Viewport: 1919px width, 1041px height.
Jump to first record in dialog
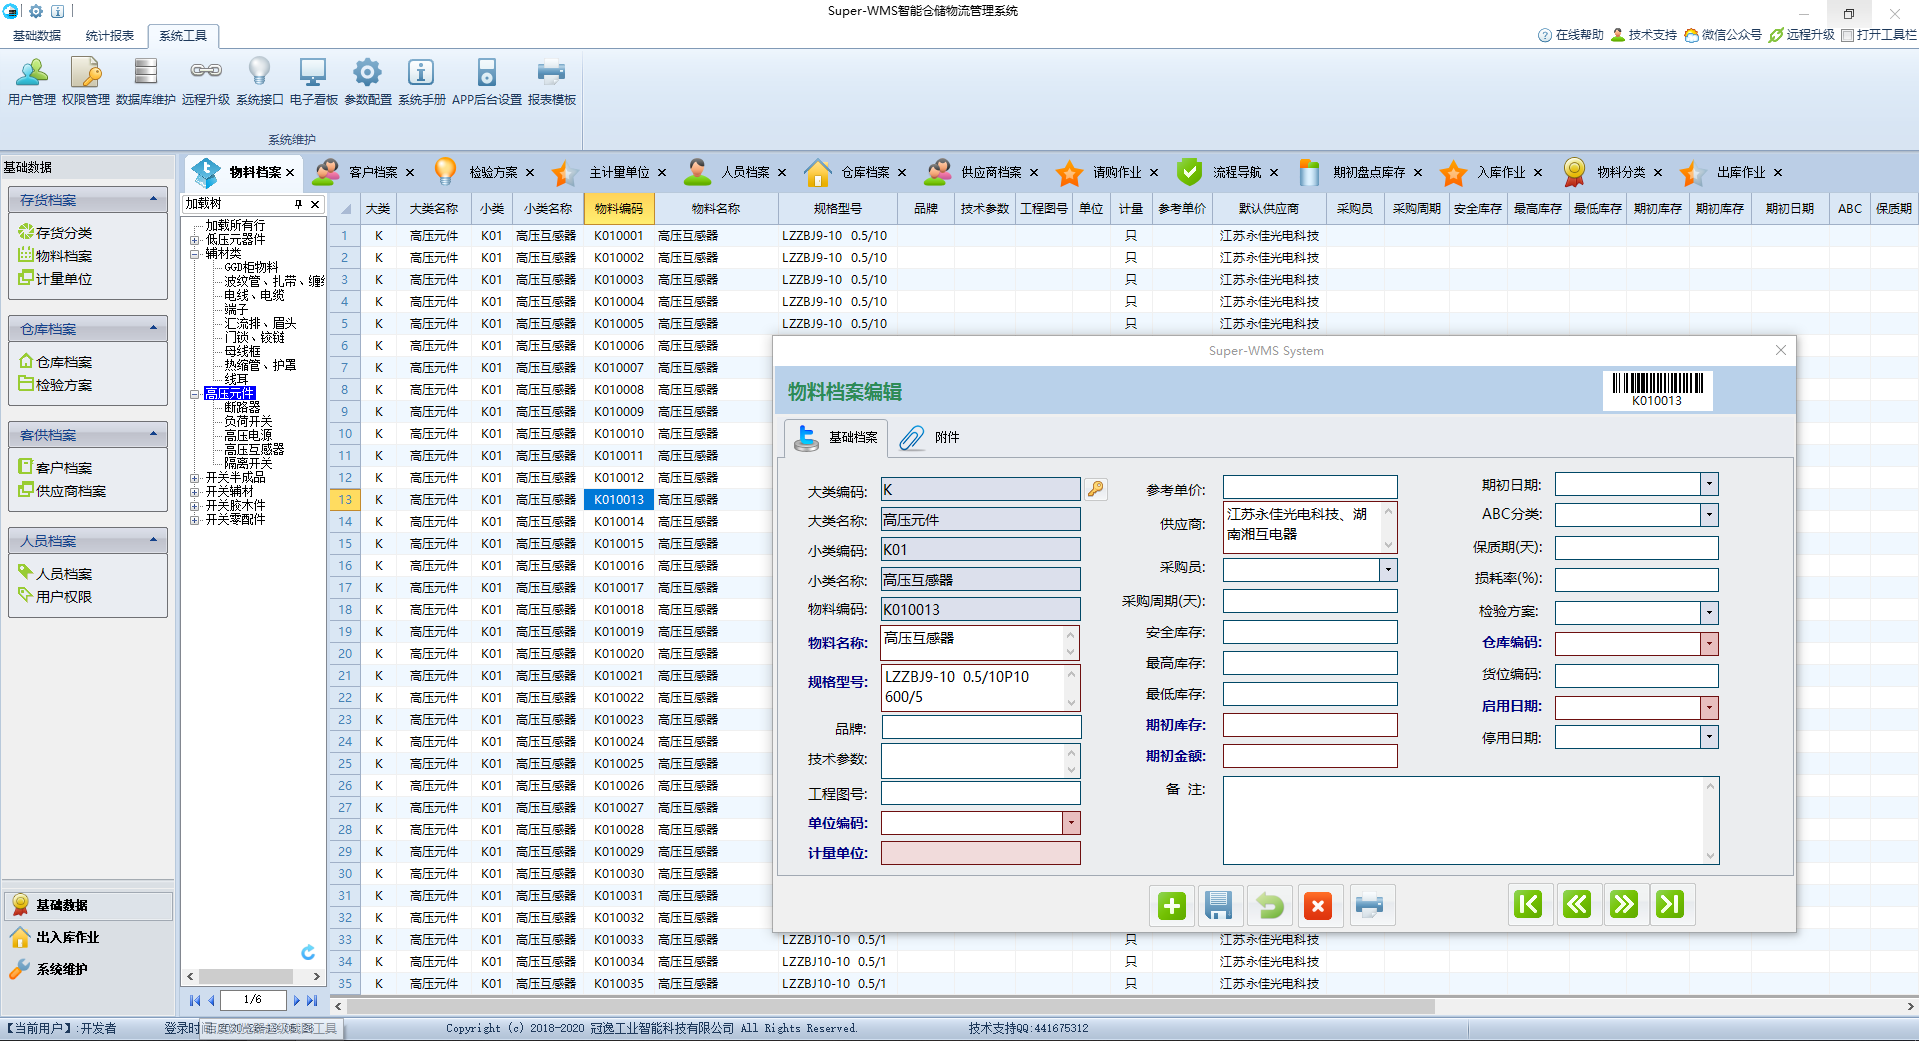point(1529,905)
